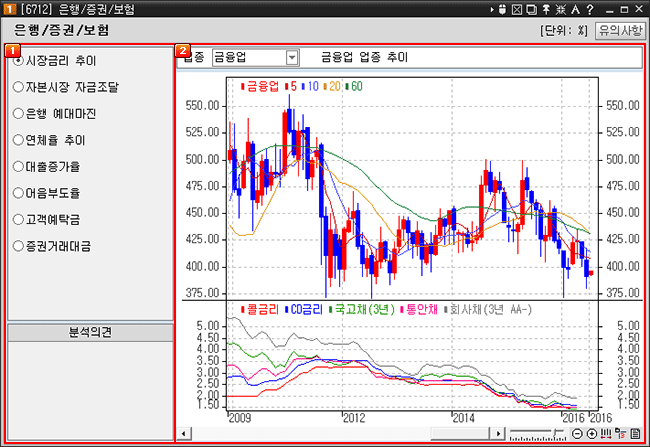Click the CD금리 legend label
Image resolution: width=650 pixels, height=447 pixels.
coord(303,309)
